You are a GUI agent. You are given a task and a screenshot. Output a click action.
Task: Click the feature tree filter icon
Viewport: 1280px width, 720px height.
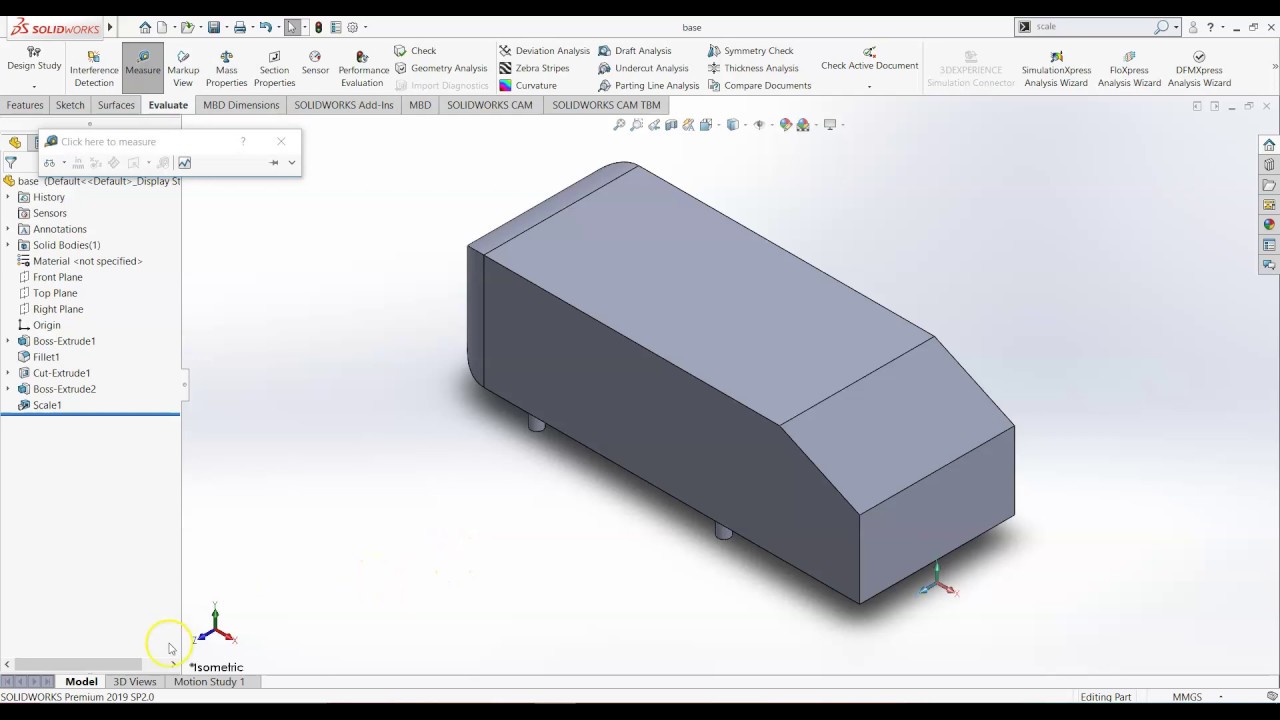(11, 163)
